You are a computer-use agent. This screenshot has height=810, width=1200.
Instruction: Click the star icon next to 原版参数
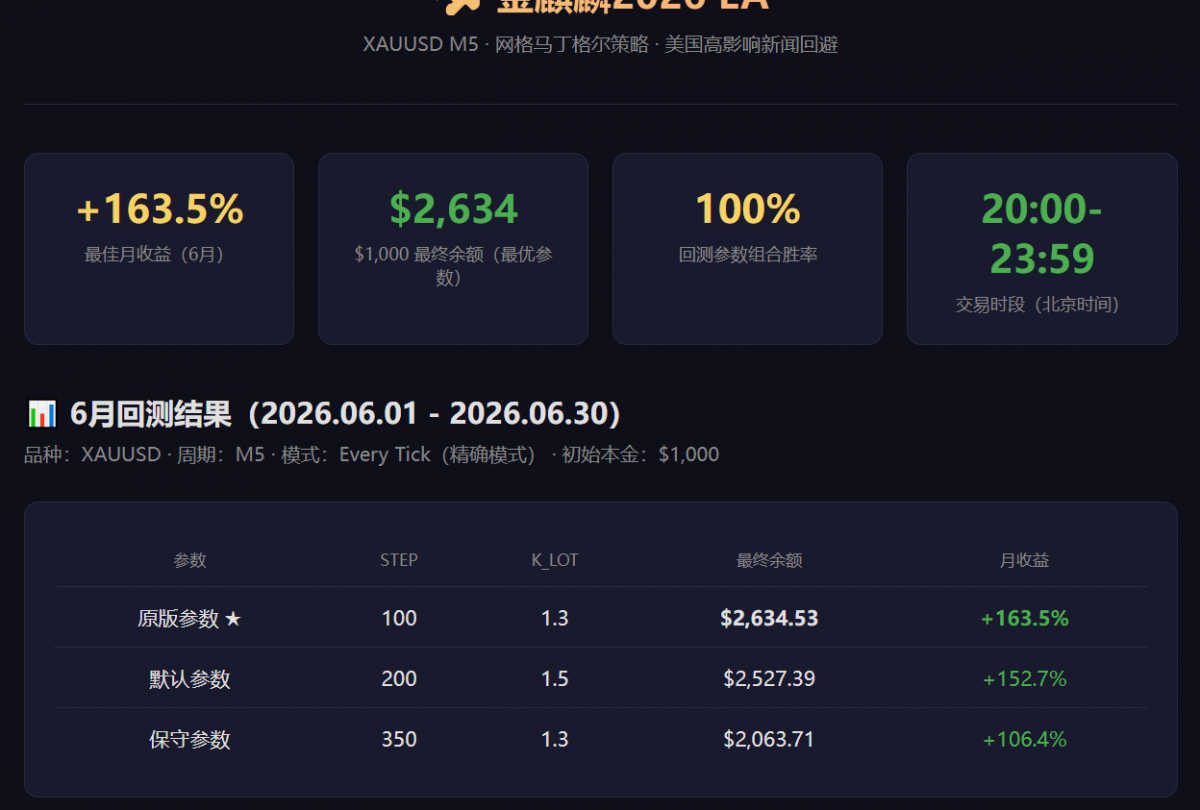233,619
